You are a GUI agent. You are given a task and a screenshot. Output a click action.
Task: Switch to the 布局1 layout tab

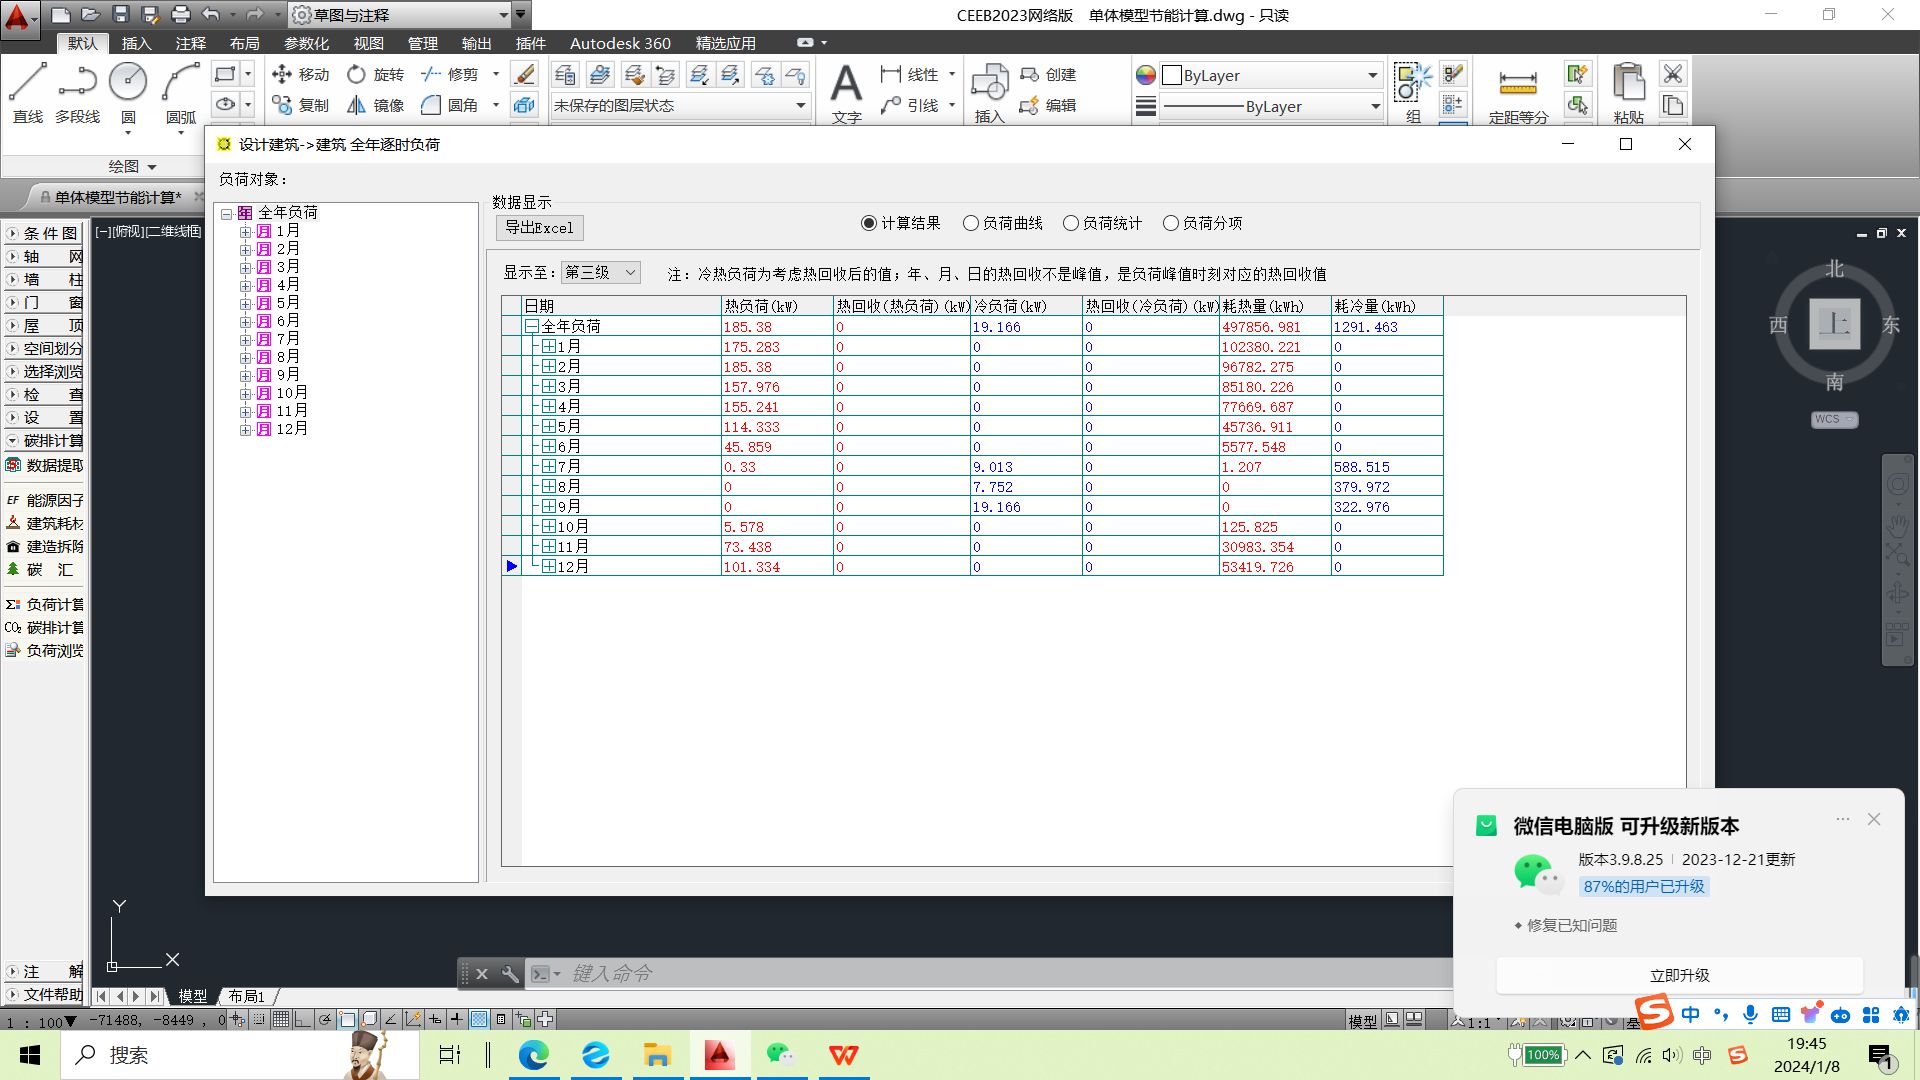click(x=246, y=997)
